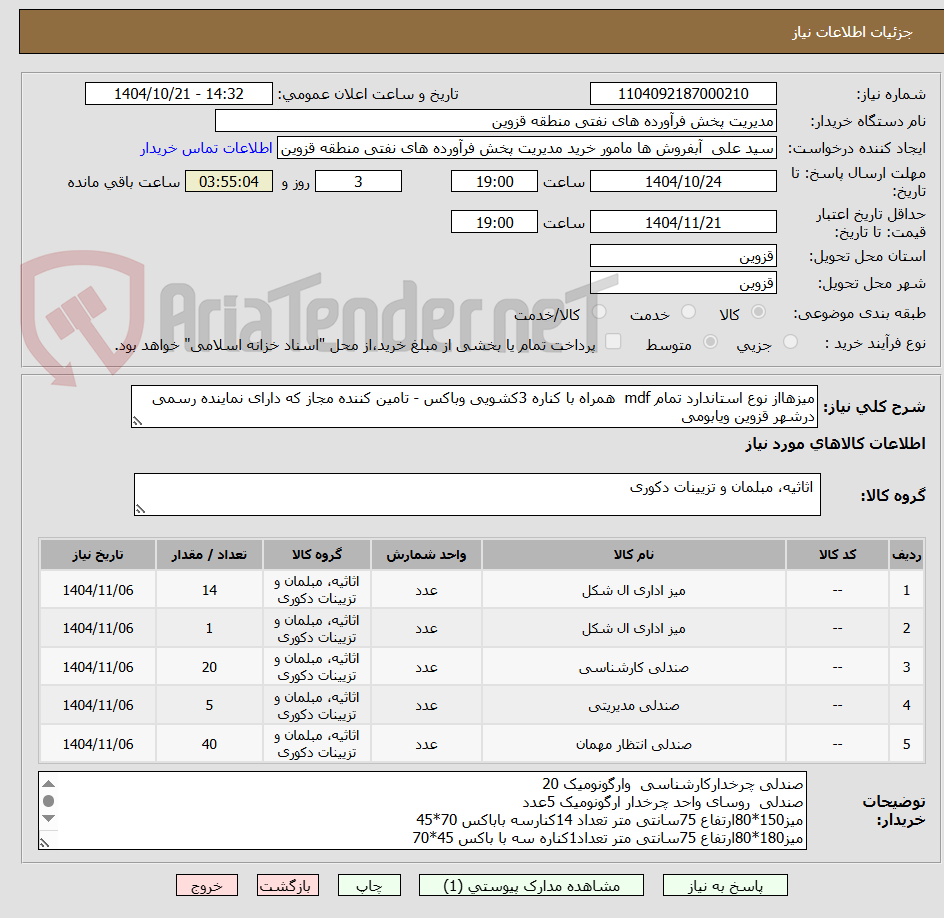Click 'میز اداری ال شکل' in row 1
The height and width of the screenshot is (918, 944).
634,591
